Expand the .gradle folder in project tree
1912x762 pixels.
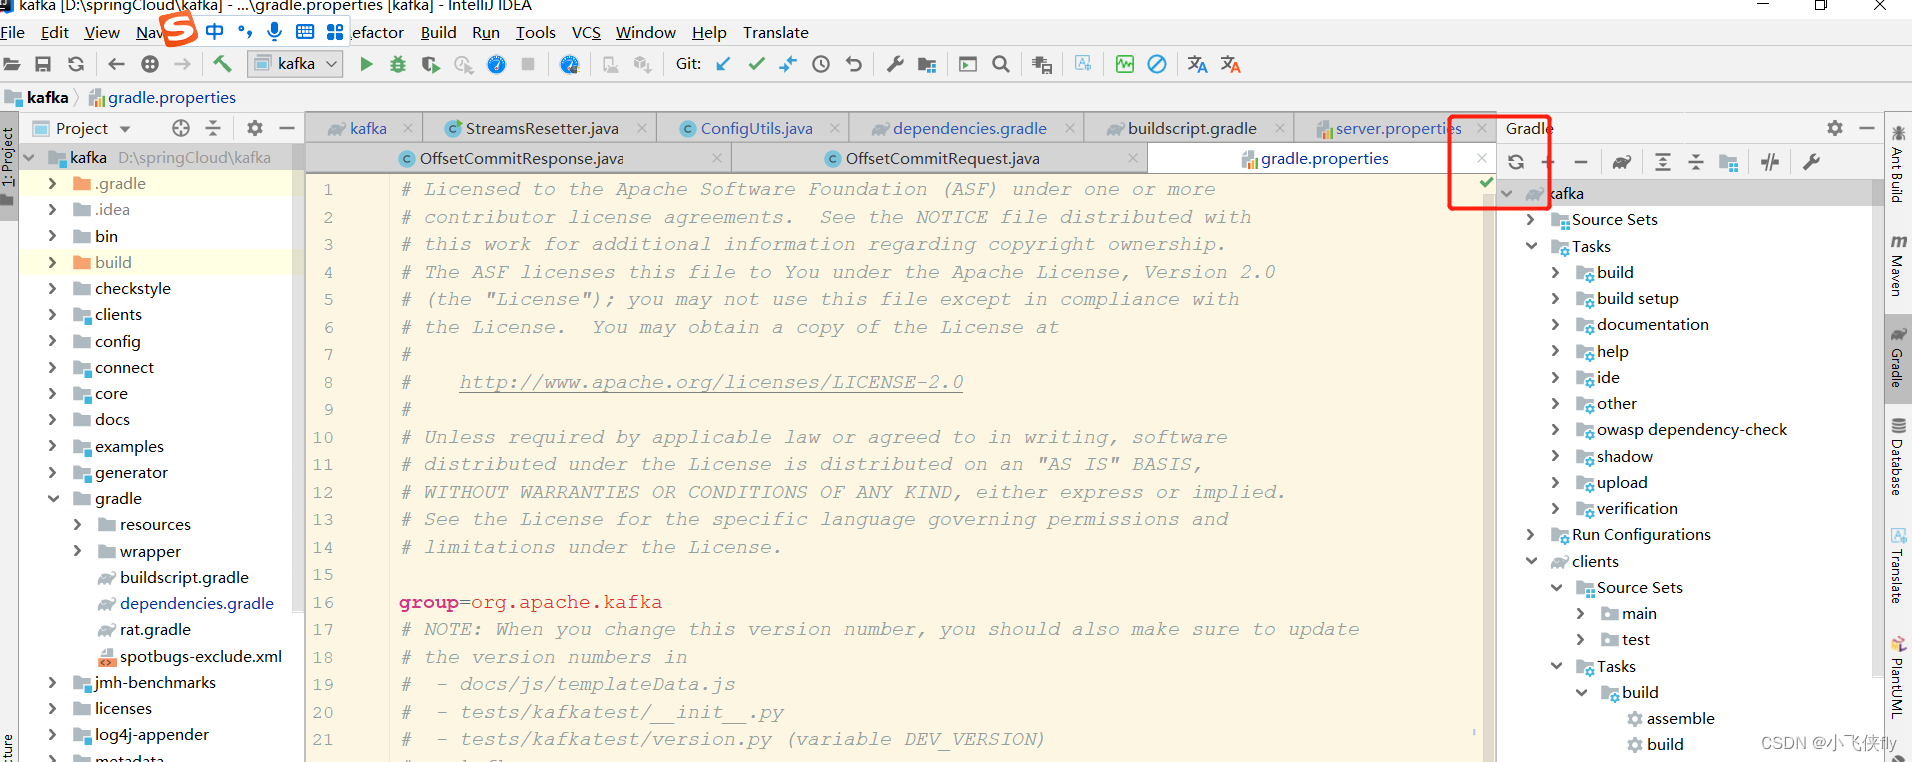click(52, 184)
